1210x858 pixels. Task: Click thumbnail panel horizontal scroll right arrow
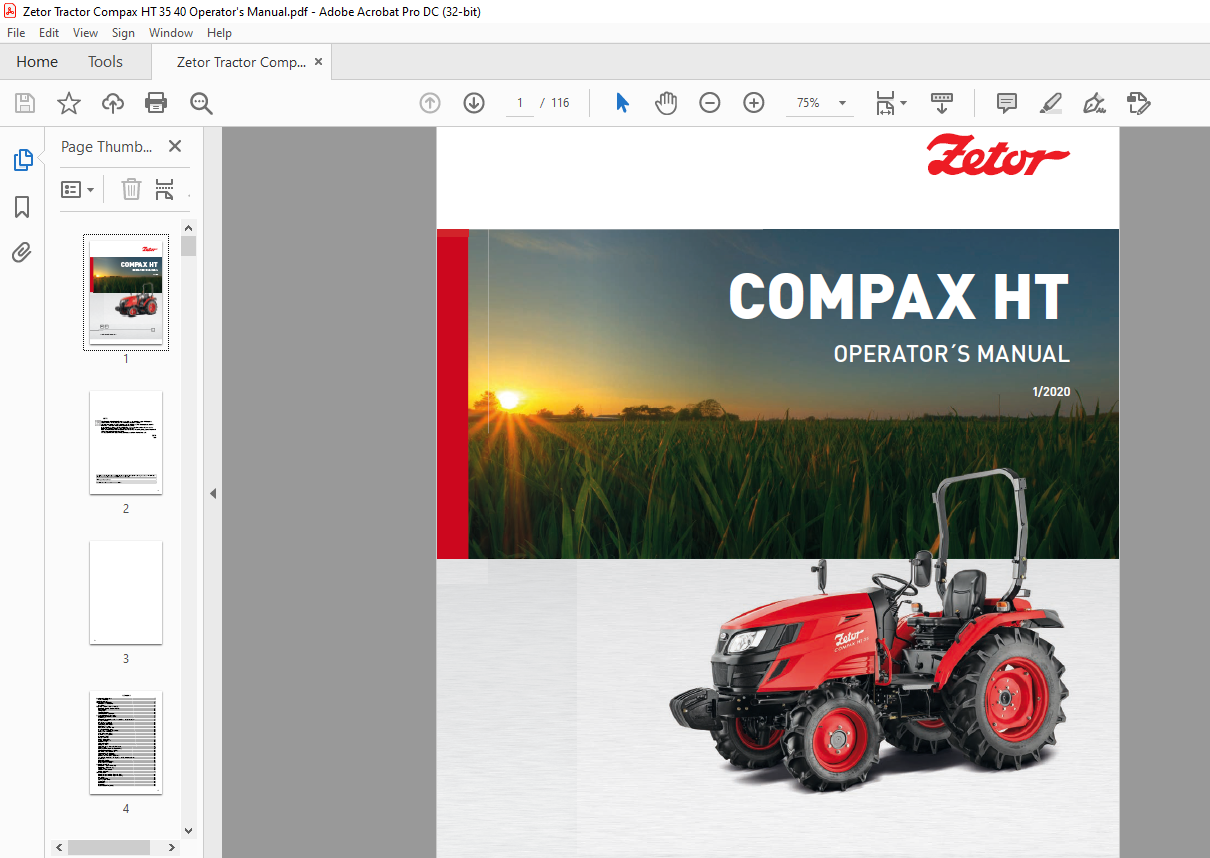tap(173, 847)
